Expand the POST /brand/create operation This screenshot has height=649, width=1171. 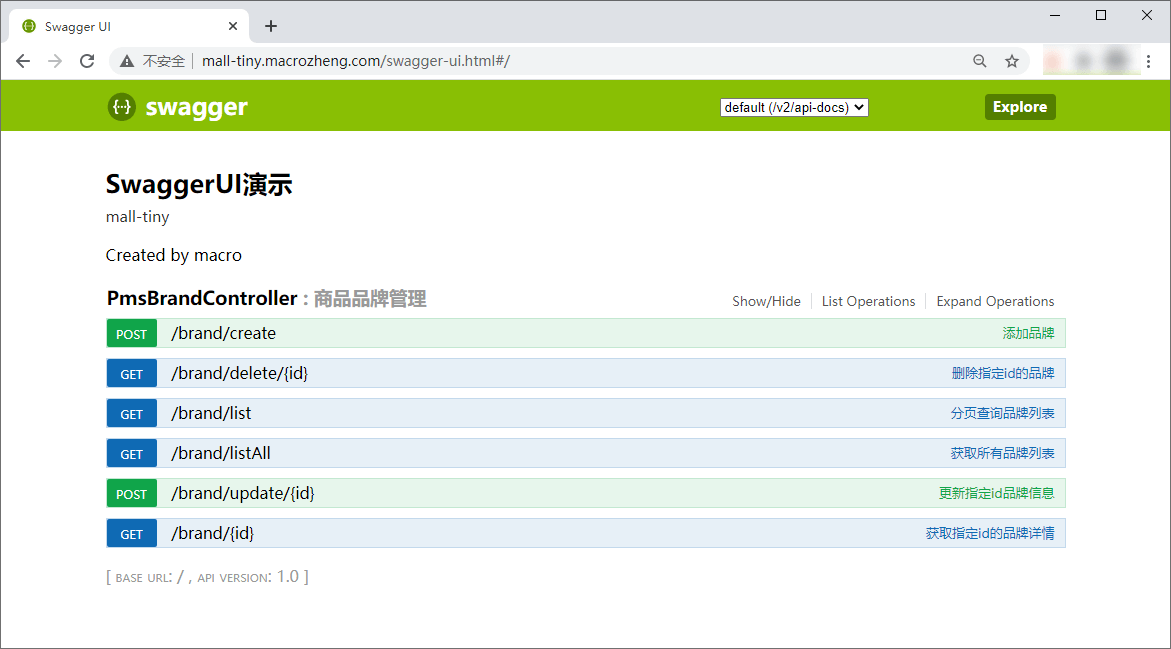(x=223, y=333)
